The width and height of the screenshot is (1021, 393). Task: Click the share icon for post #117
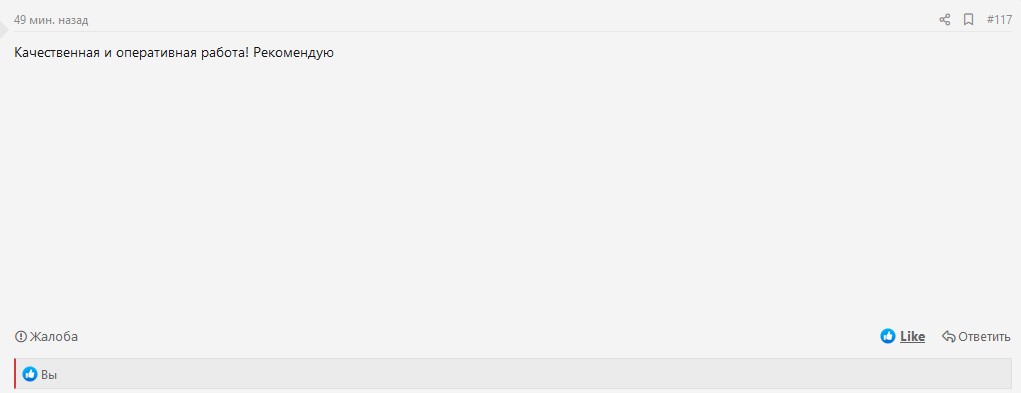[945, 20]
